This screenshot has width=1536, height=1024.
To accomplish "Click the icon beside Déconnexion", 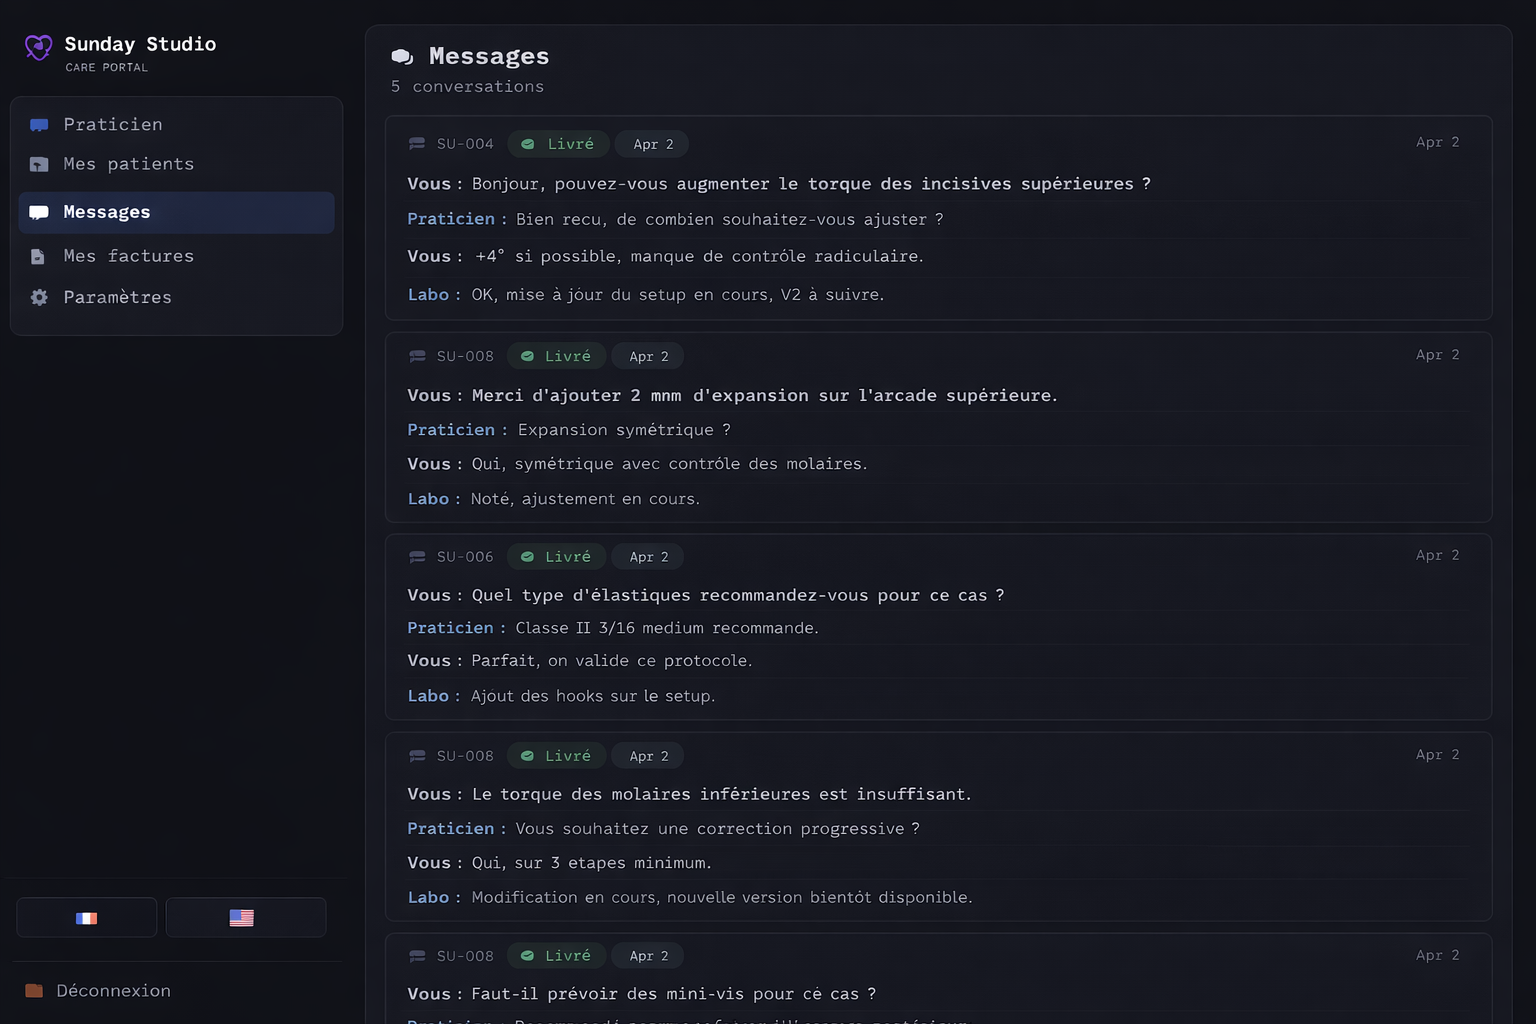I will click(x=34, y=991).
